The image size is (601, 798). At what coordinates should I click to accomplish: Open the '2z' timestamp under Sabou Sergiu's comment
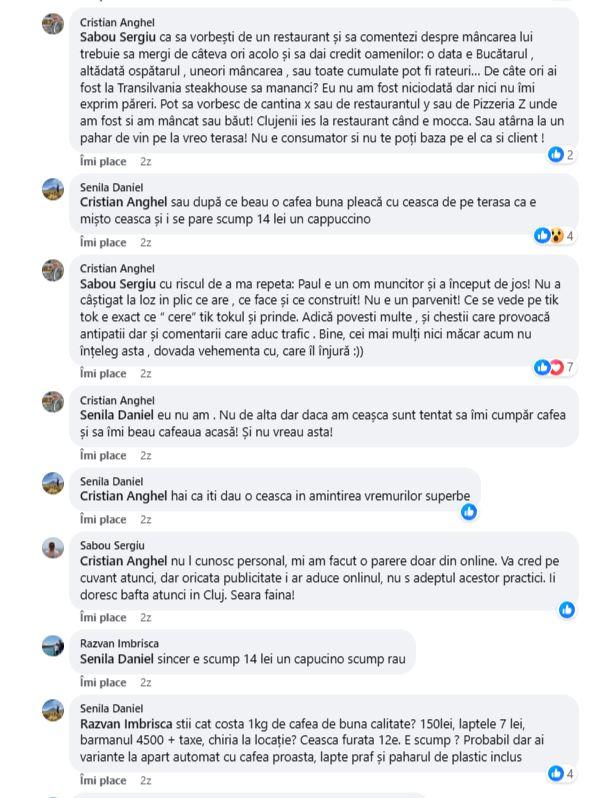[x=146, y=617]
